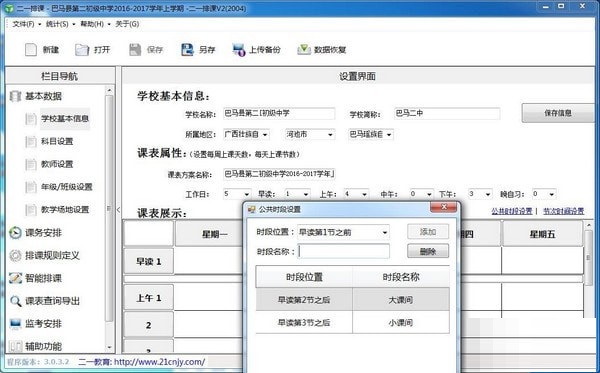Image resolution: width=600 pixels, height=373 pixels.
Task: Click the 公共时段设置 dialog title icon
Action: pos(251,209)
